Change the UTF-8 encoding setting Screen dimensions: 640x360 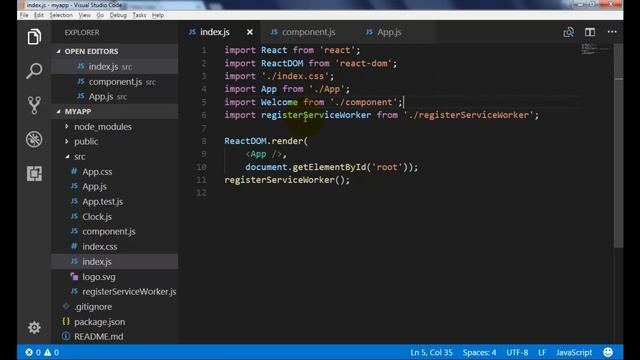(x=517, y=352)
